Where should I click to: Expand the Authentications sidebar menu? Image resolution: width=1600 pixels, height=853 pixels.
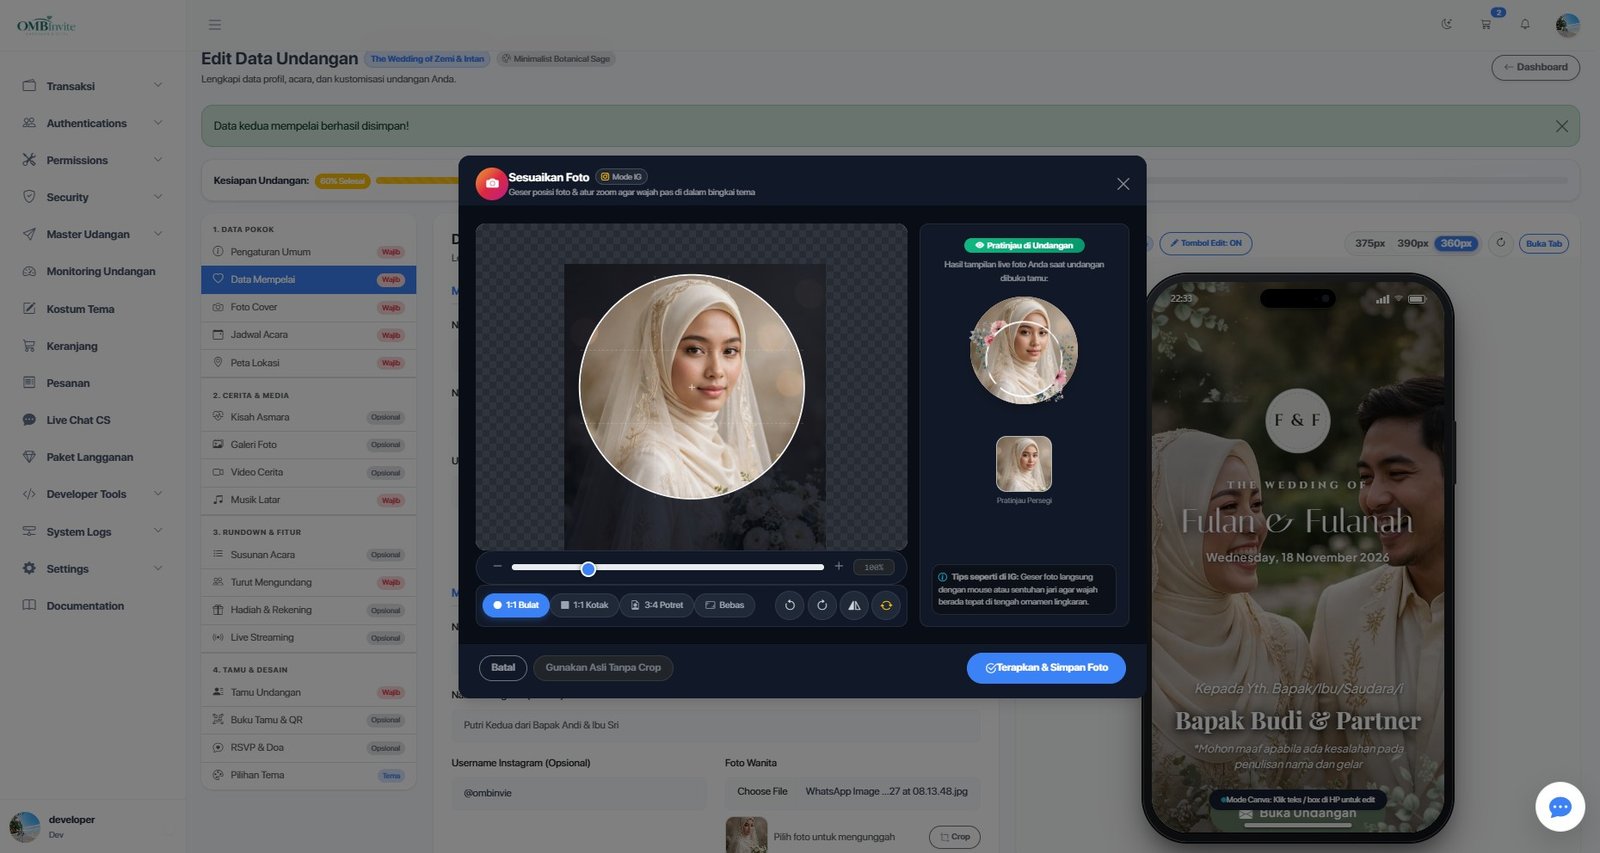click(x=93, y=123)
